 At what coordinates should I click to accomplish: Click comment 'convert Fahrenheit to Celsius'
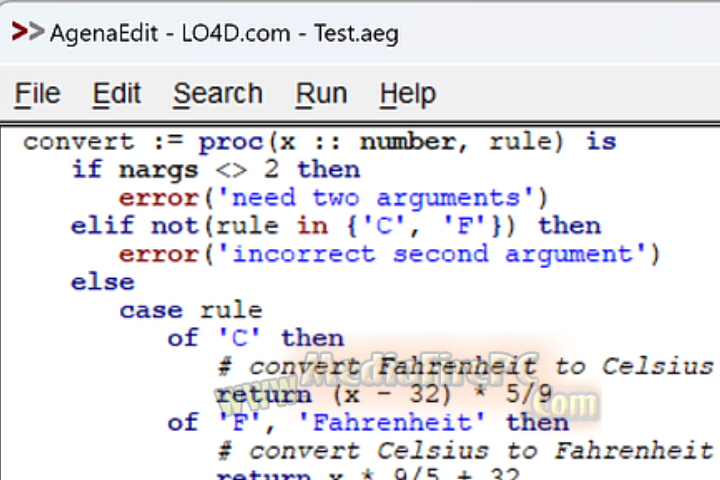(465, 367)
